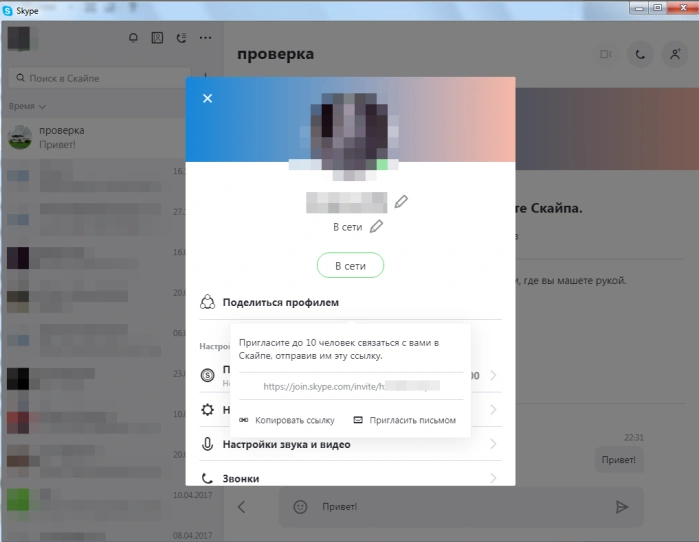Open the notifications bell icon
Viewport: 699px width, 542px height.
(133, 38)
